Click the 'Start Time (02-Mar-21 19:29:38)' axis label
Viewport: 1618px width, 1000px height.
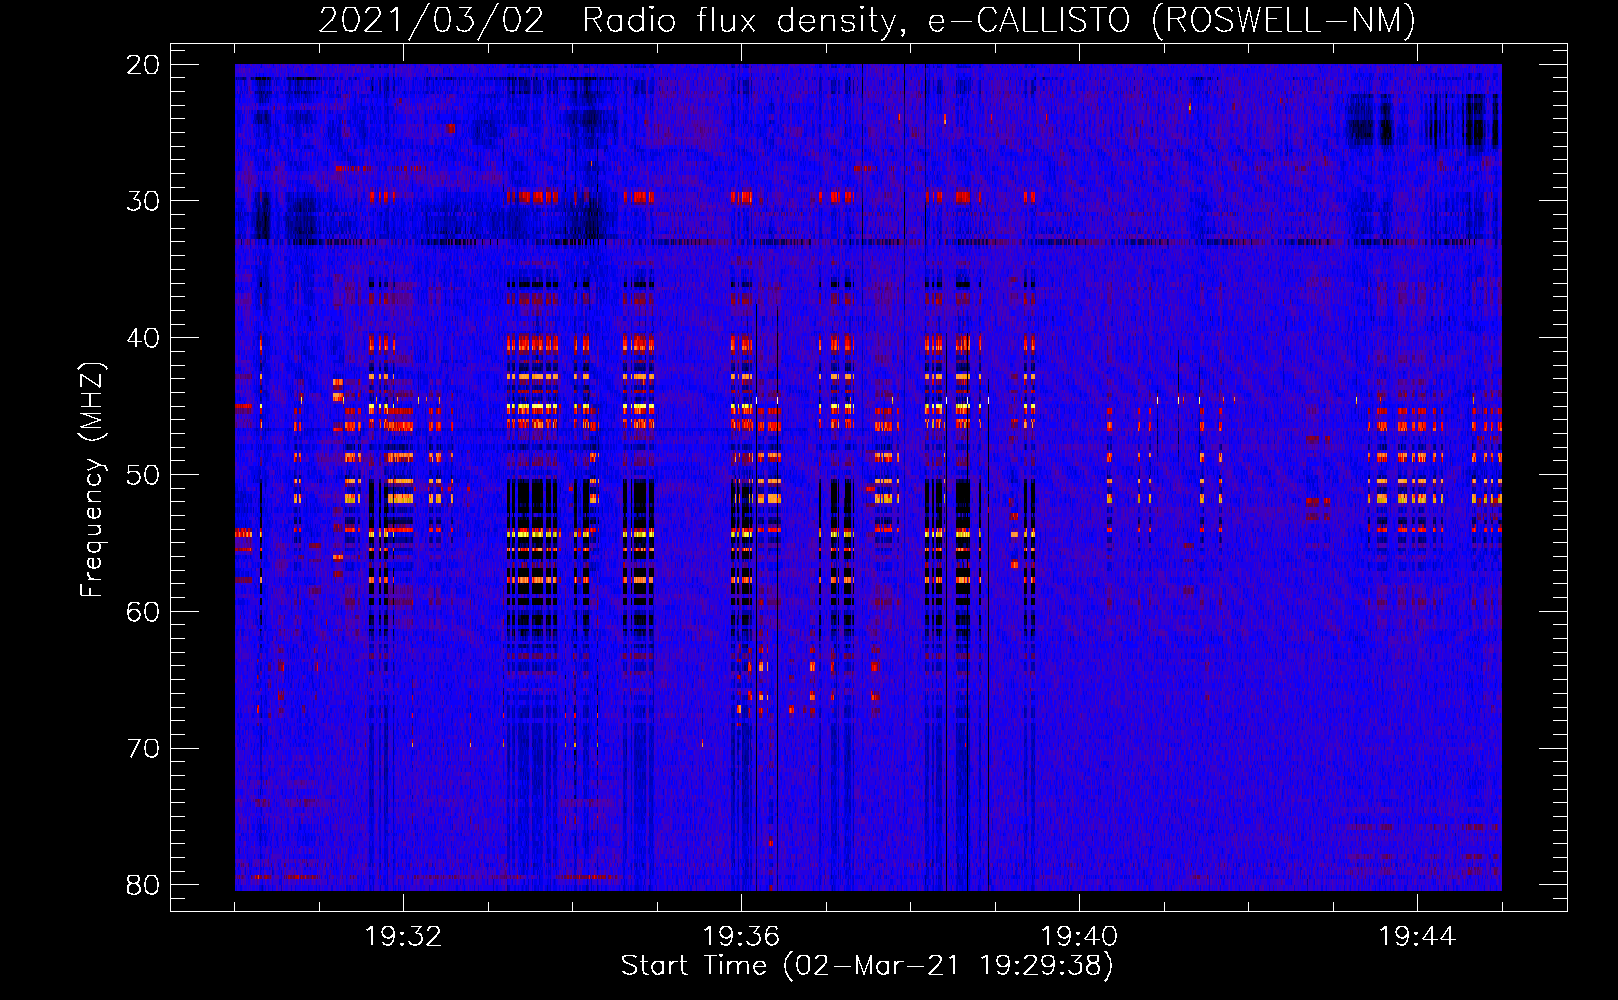click(x=867, y=966)
